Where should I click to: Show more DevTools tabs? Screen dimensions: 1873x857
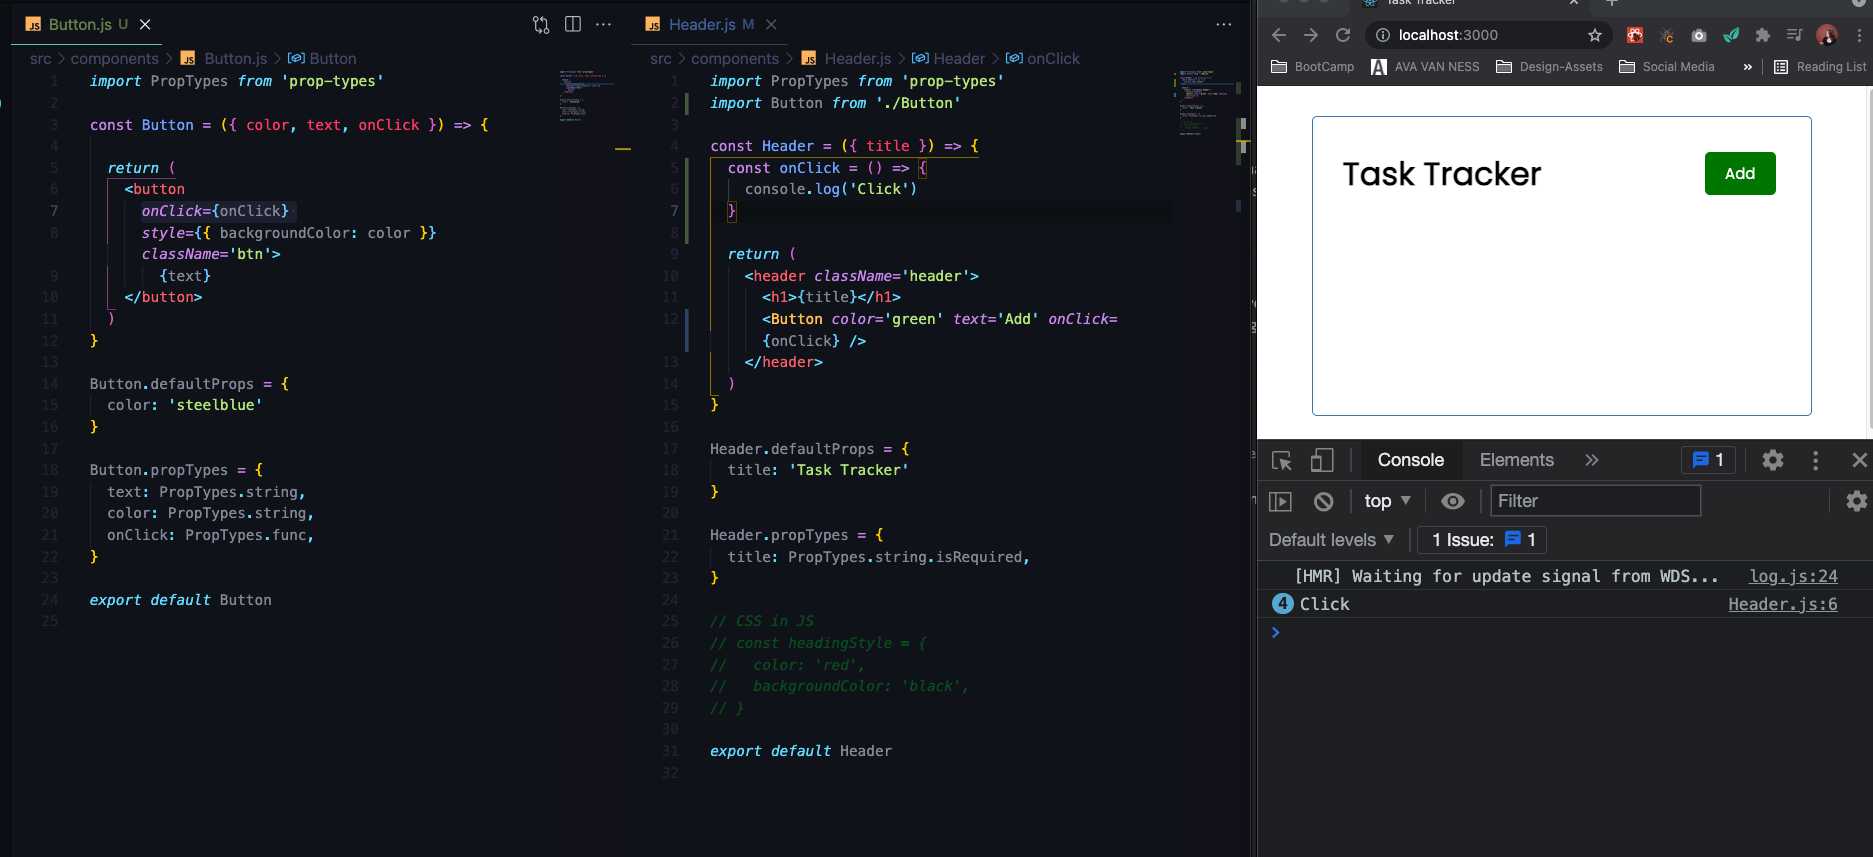tap(1592, 460)
